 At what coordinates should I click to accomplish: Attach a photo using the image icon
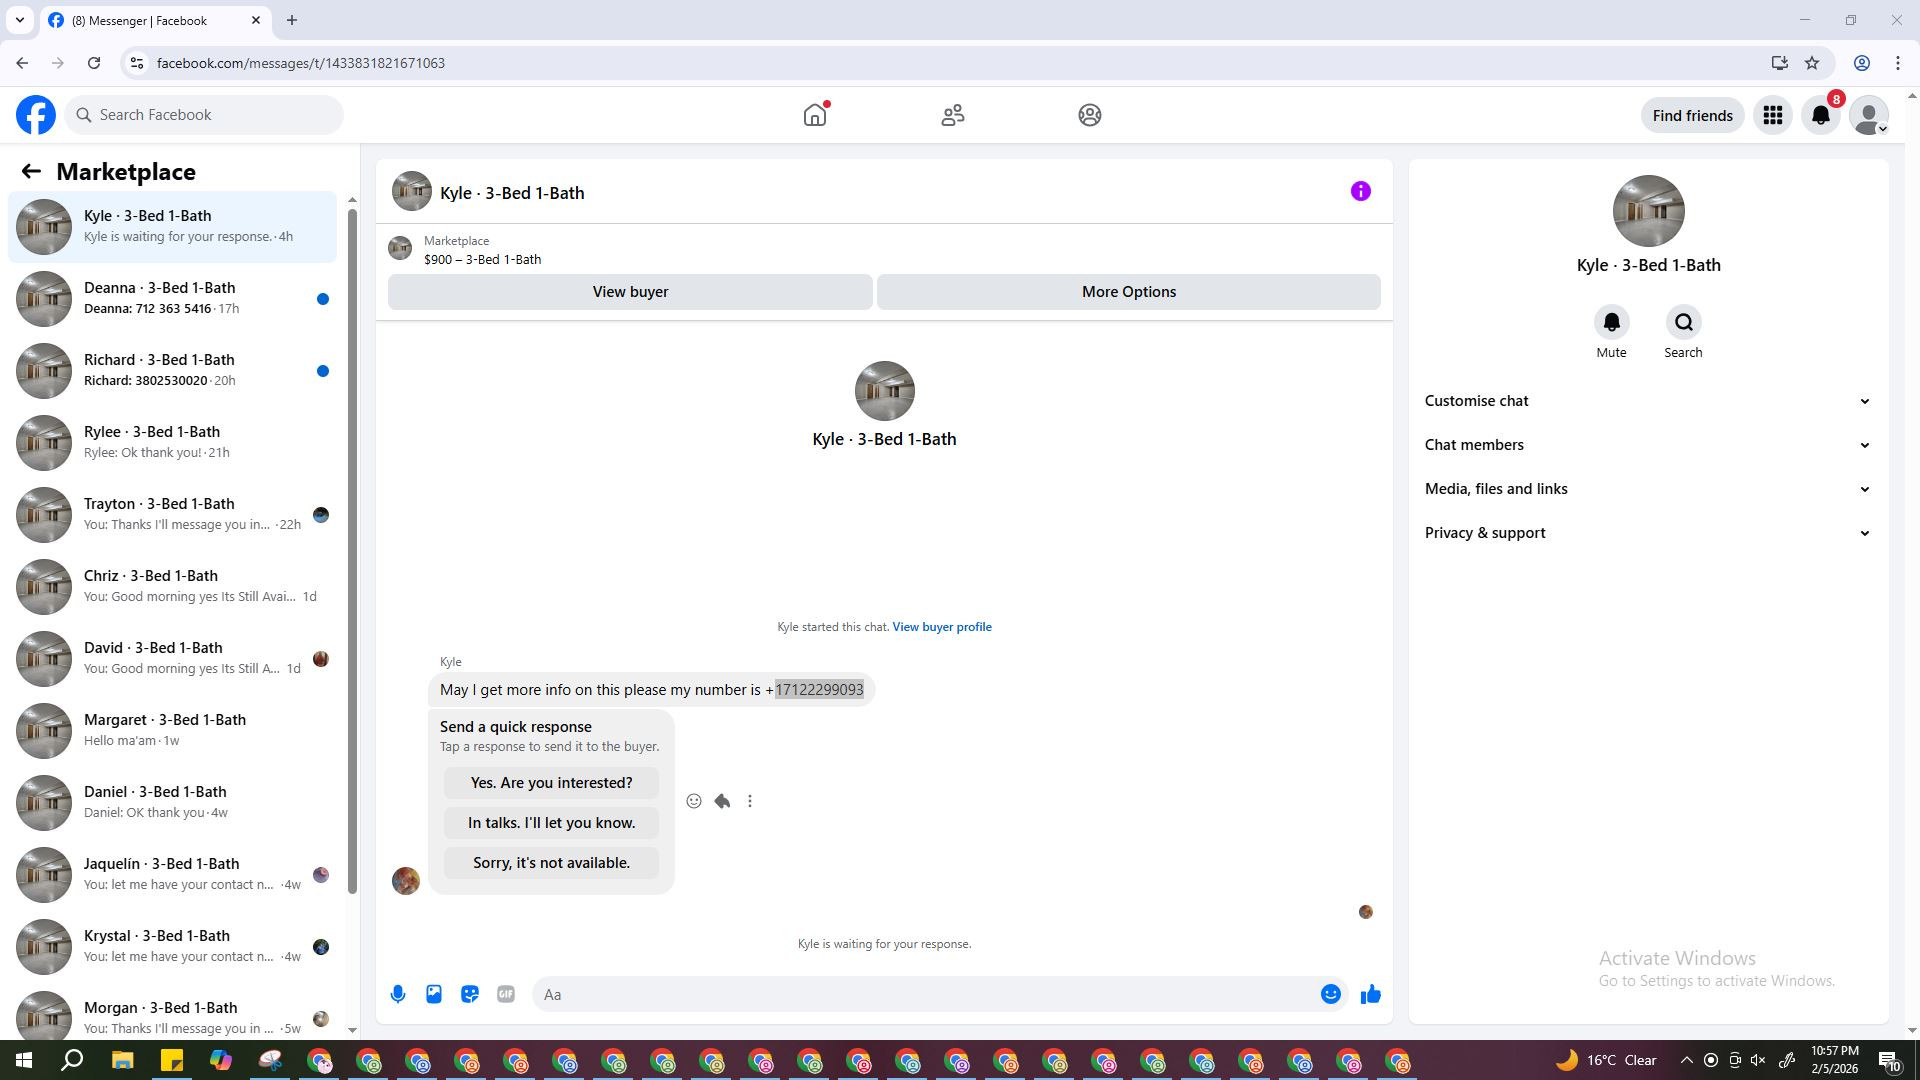pyautogui.click(x=434, y=994)
